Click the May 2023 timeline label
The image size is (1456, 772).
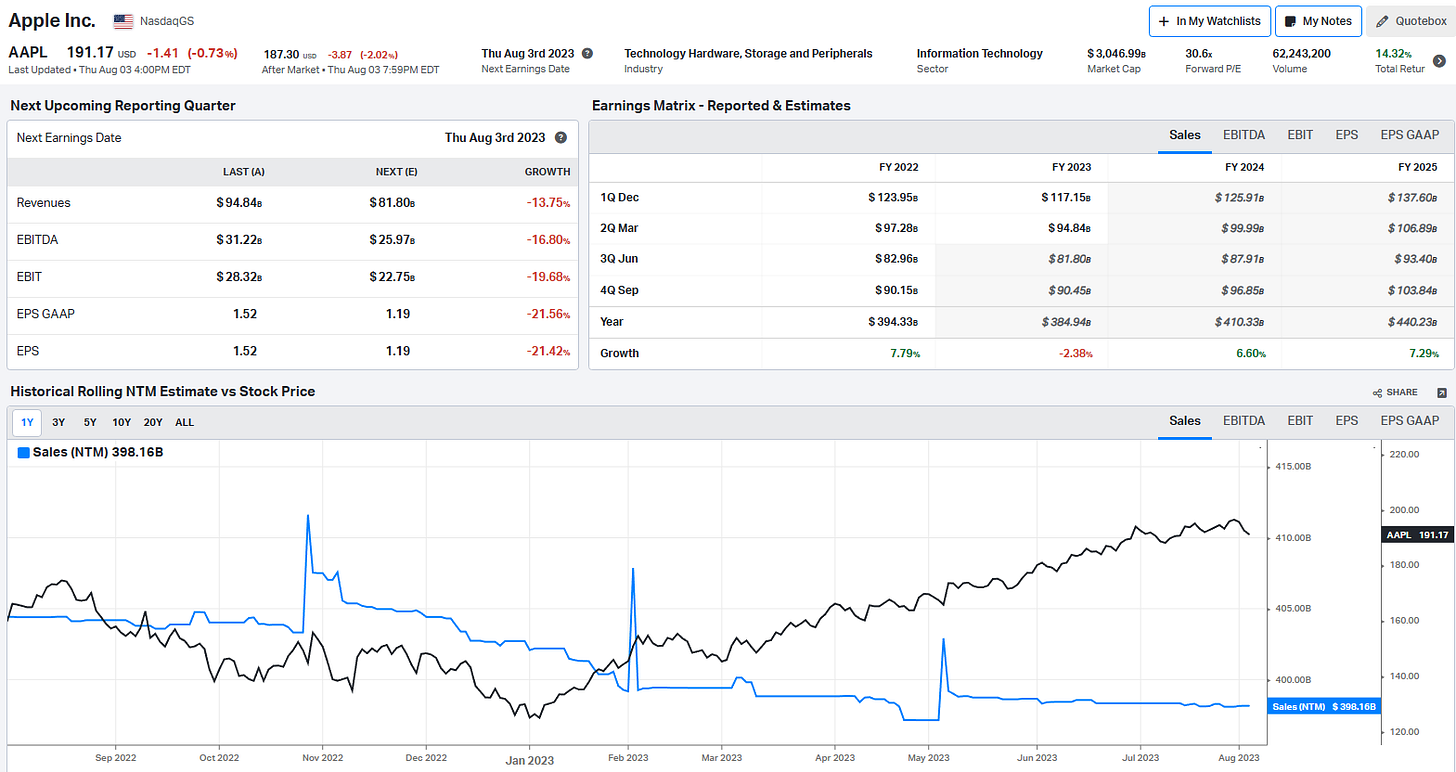[928, 758]
